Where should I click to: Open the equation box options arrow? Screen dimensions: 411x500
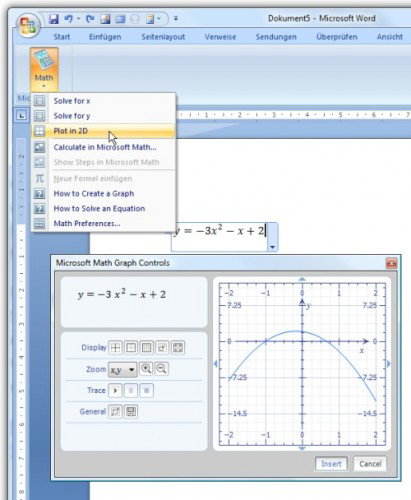point(273,247)
